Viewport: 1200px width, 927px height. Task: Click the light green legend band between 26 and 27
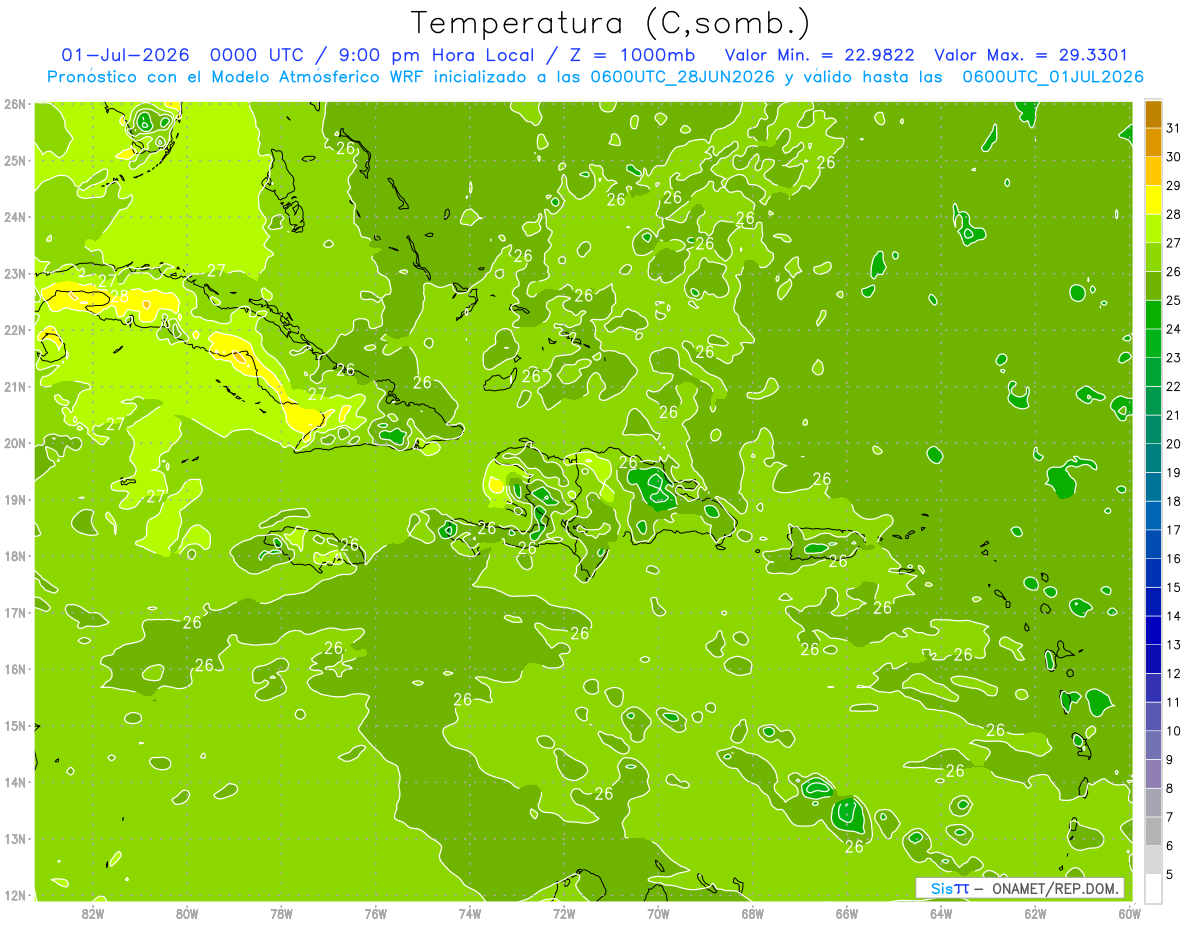coord(1153,257)
